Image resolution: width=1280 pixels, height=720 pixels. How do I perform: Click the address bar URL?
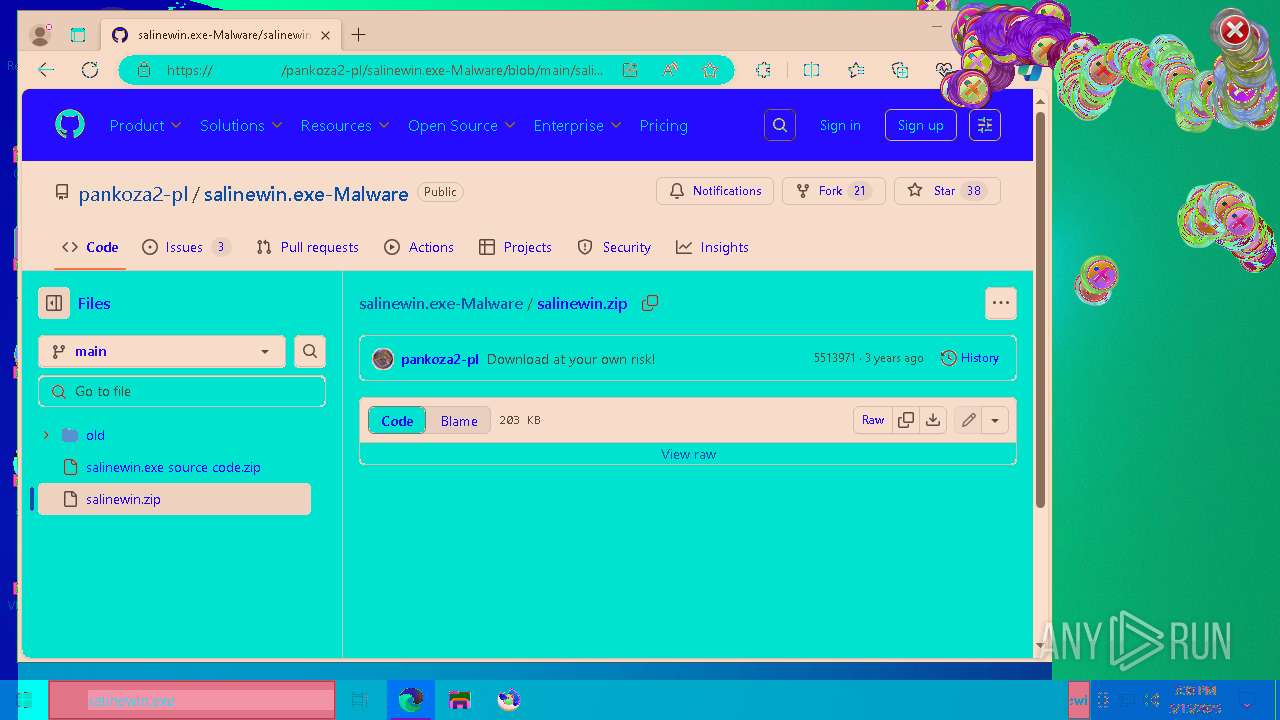[x=385, y=70]
